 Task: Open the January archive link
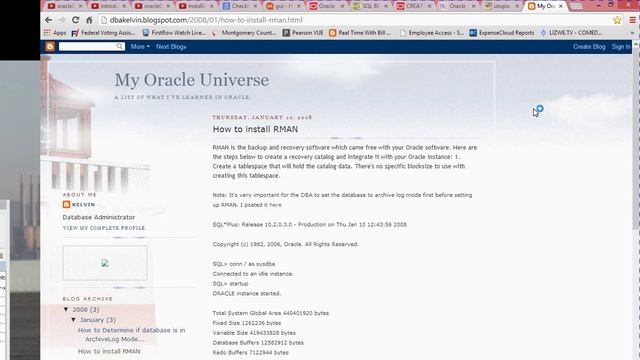click(92, 320)
